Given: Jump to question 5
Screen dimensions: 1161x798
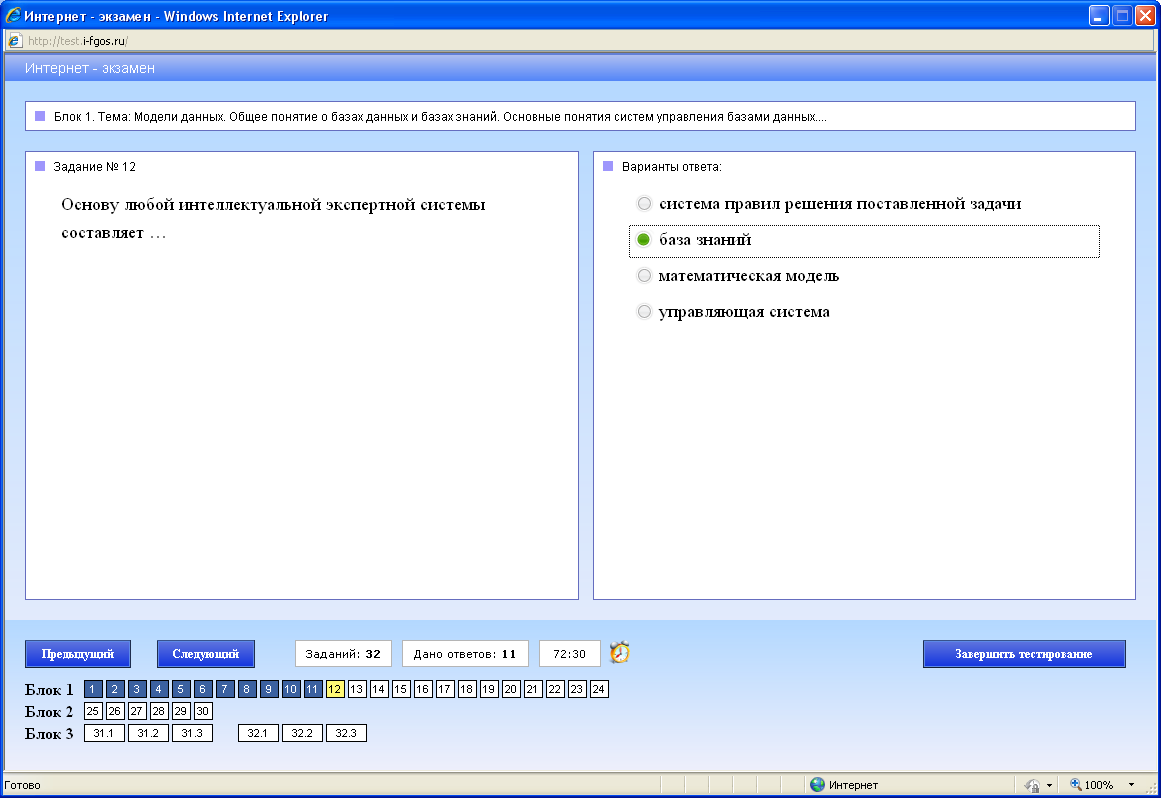Looking at the screenshot, I should pyautogui.click(x=181, y=689).
